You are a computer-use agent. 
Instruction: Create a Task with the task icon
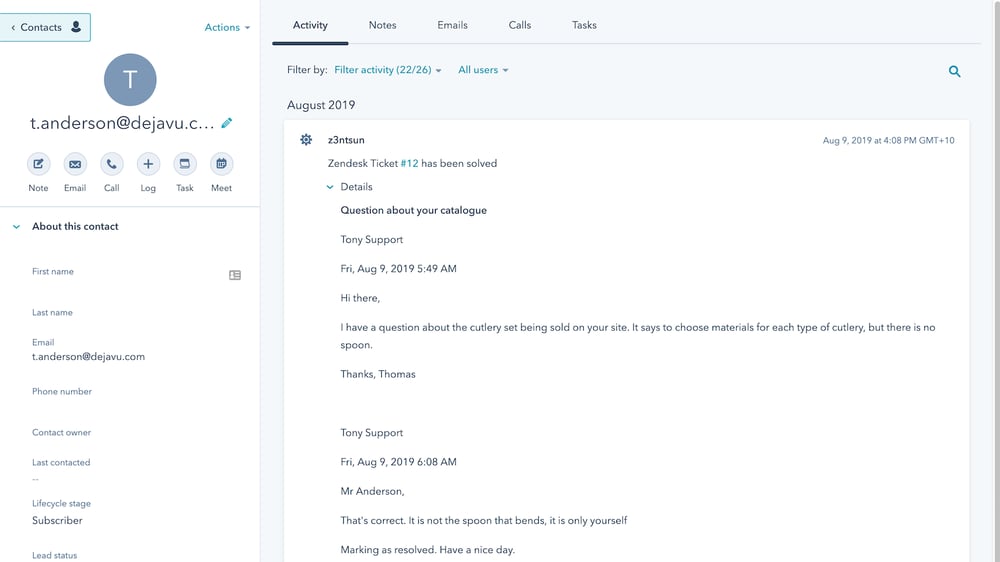click(x=184, y=164)
